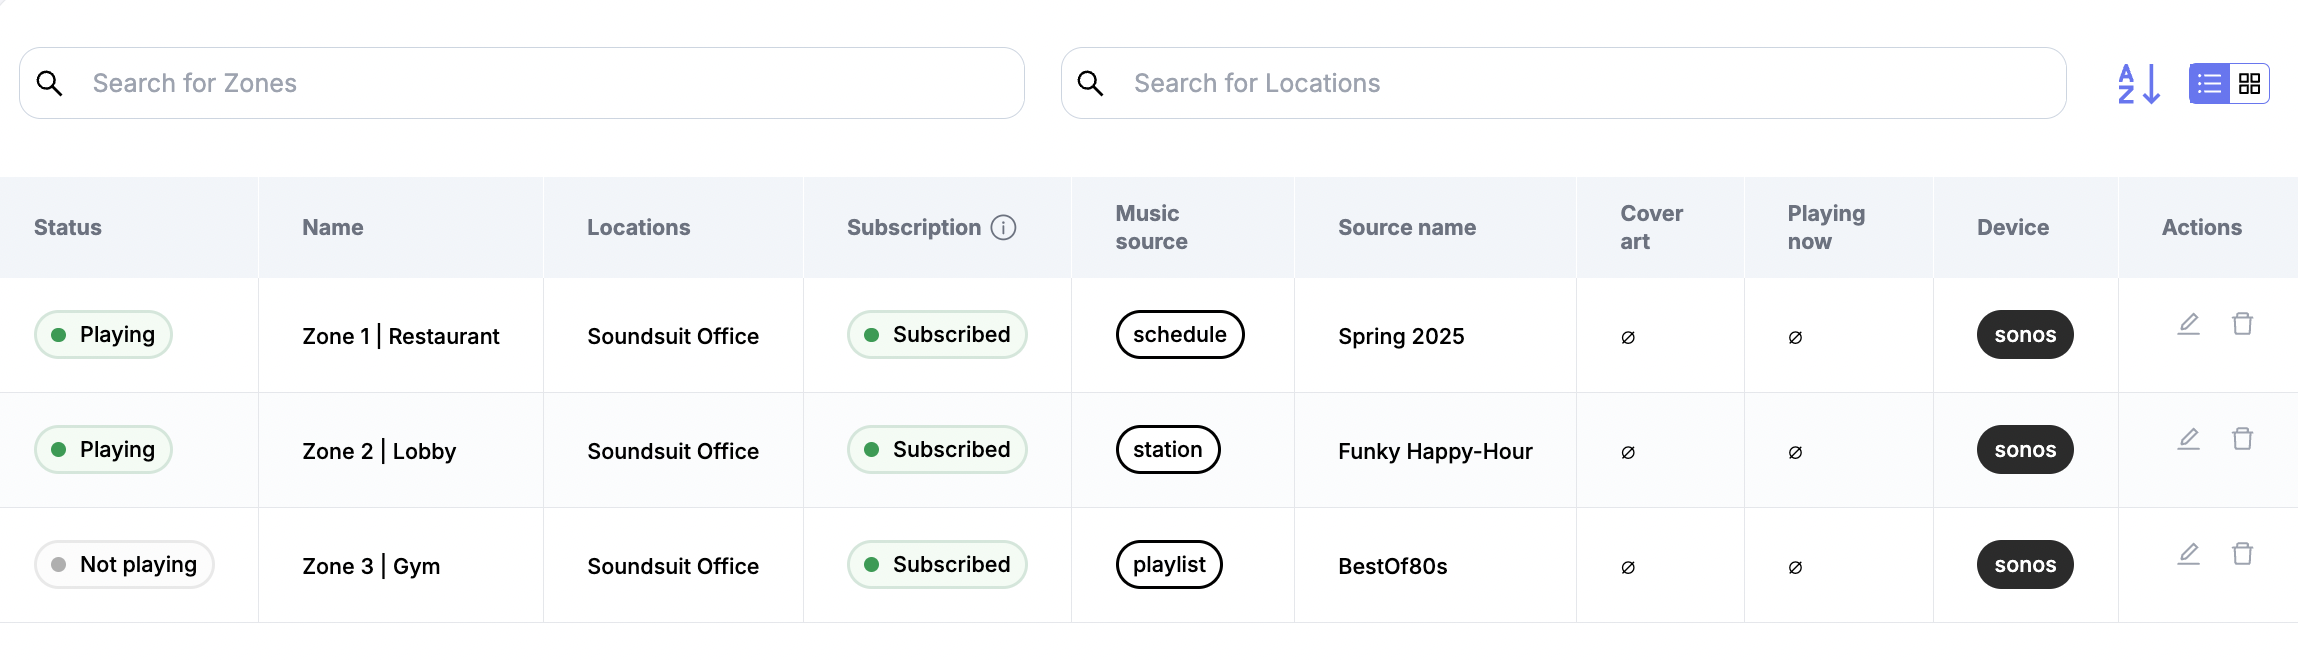Edit Zone 1 Restaurant with pencil icon
This screenshot has width=2298, height=660.
tap(2189, 324)
